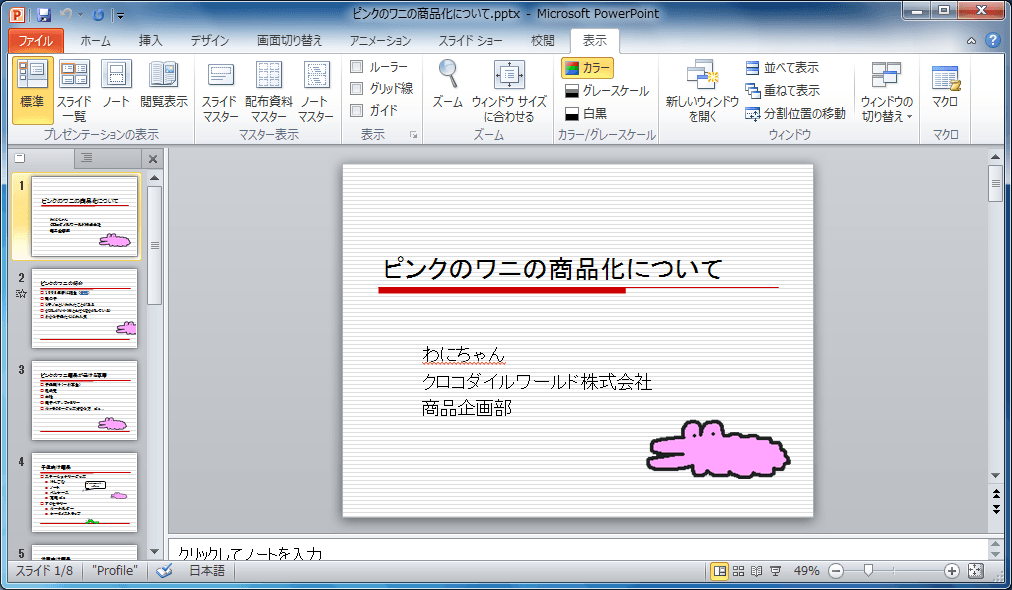Open スライドマスター view
The image size is (1012, 590).
click(x=220, y=91)
